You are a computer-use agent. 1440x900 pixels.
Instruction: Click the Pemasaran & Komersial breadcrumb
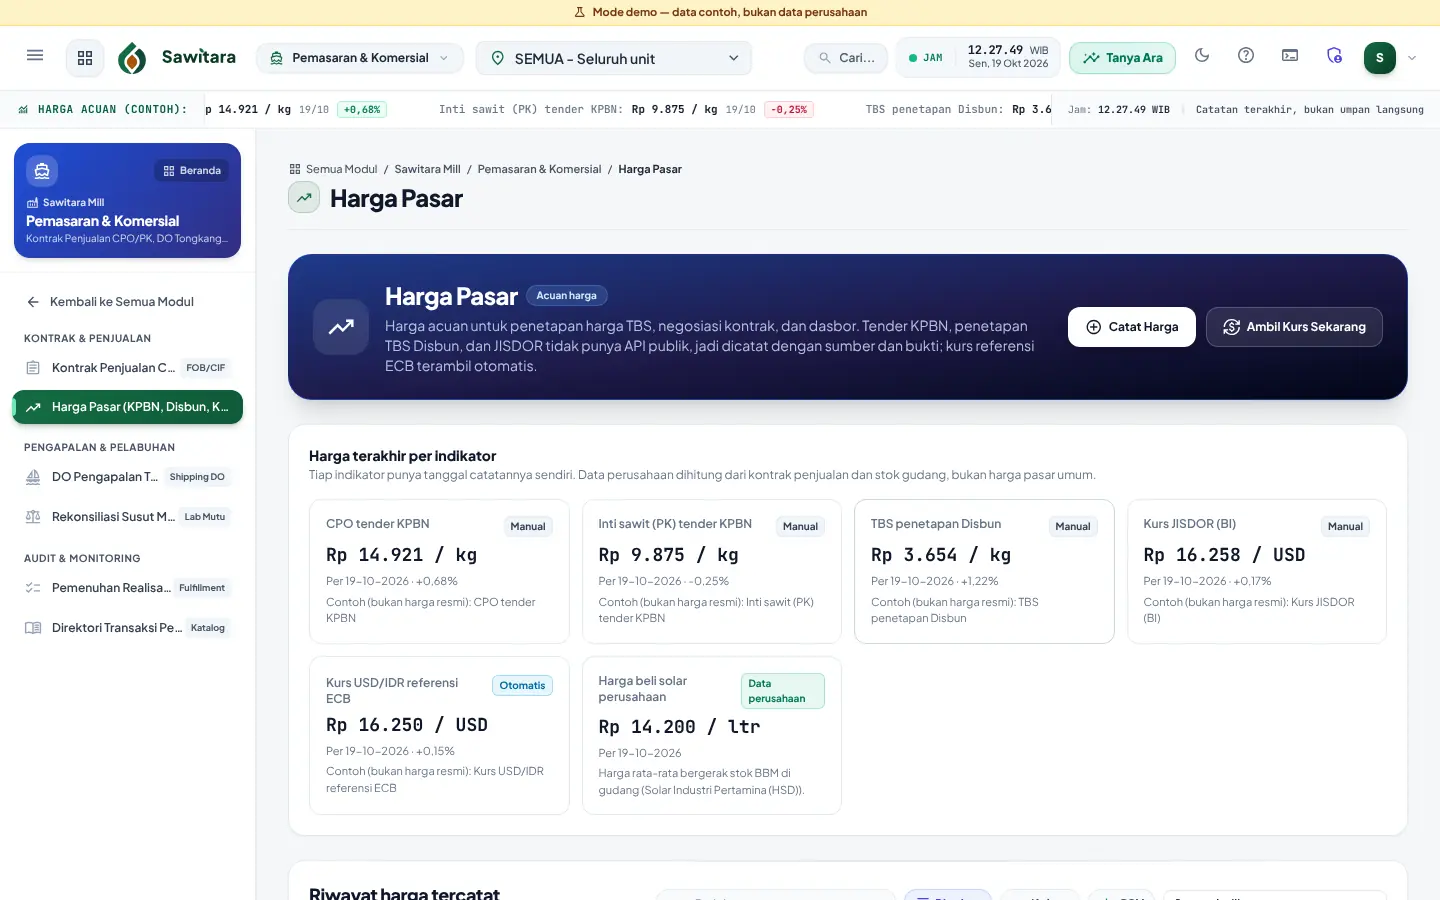pos(539,169)
